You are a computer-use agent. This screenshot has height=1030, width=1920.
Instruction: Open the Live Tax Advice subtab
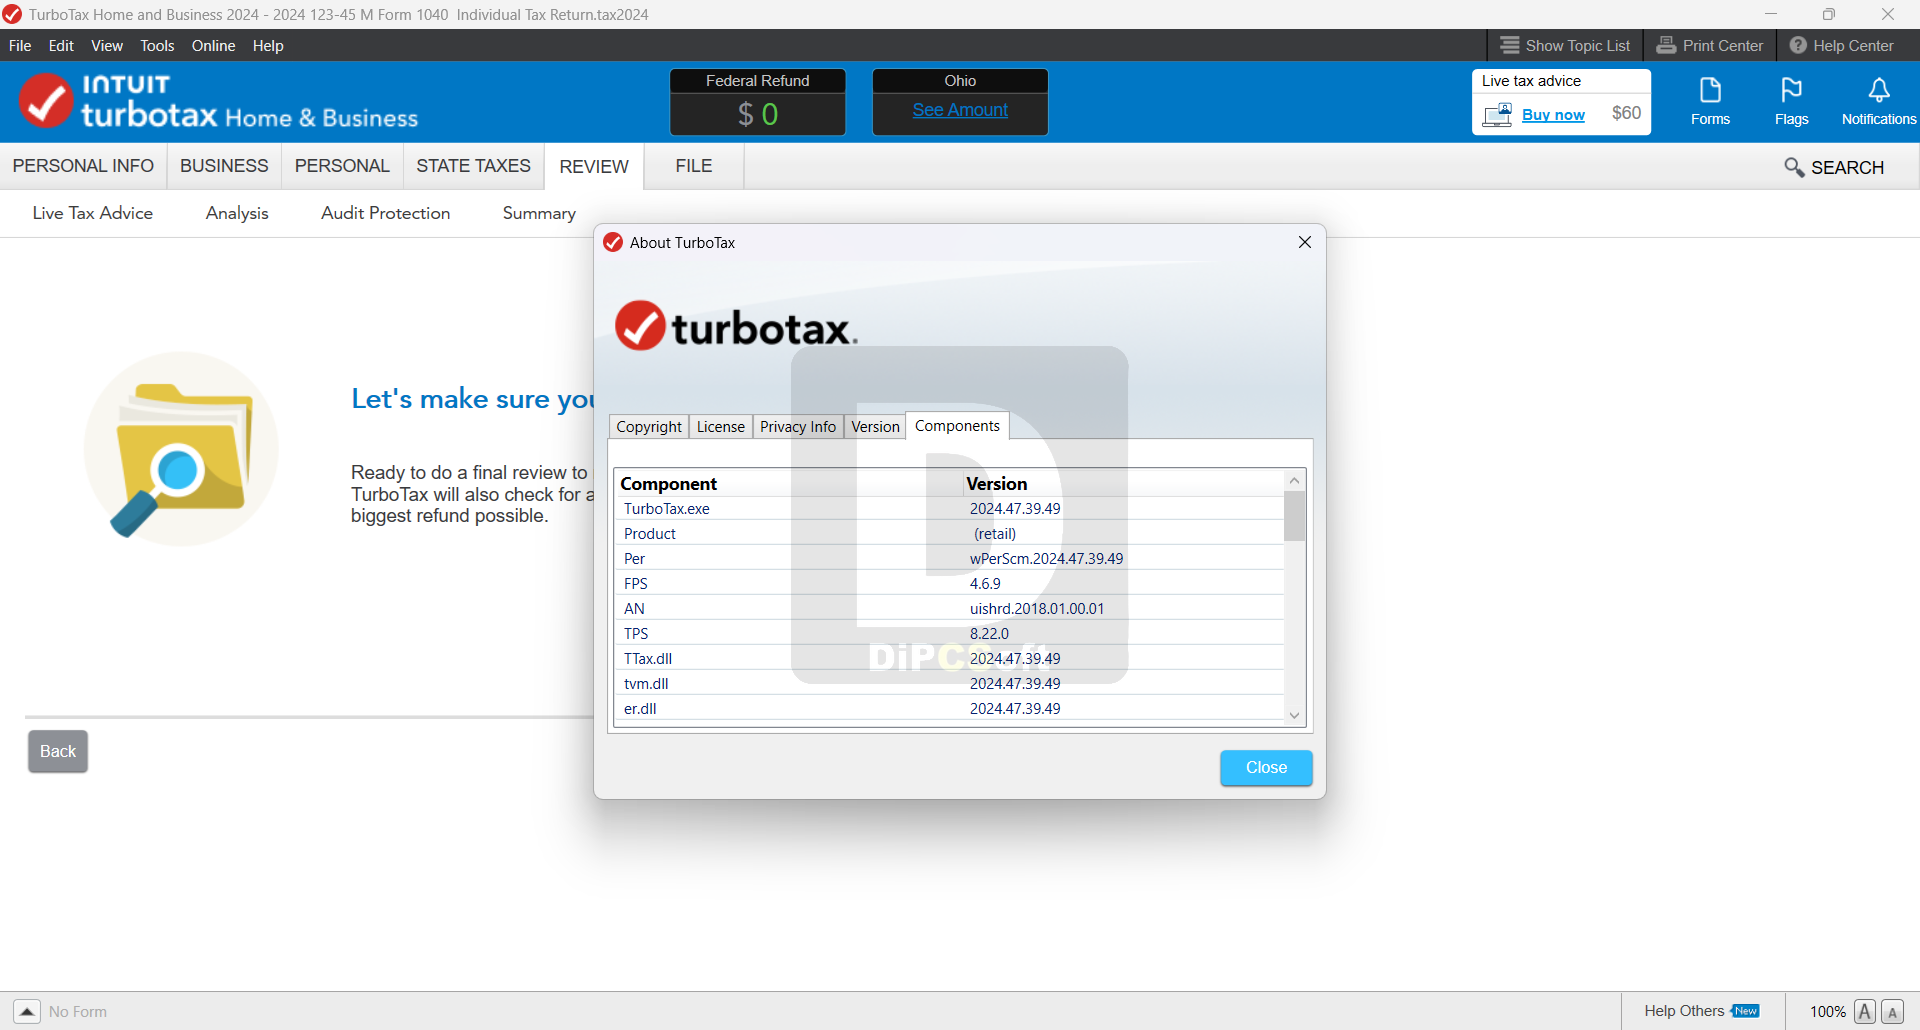pyautogui.click(x=92, y=213)
